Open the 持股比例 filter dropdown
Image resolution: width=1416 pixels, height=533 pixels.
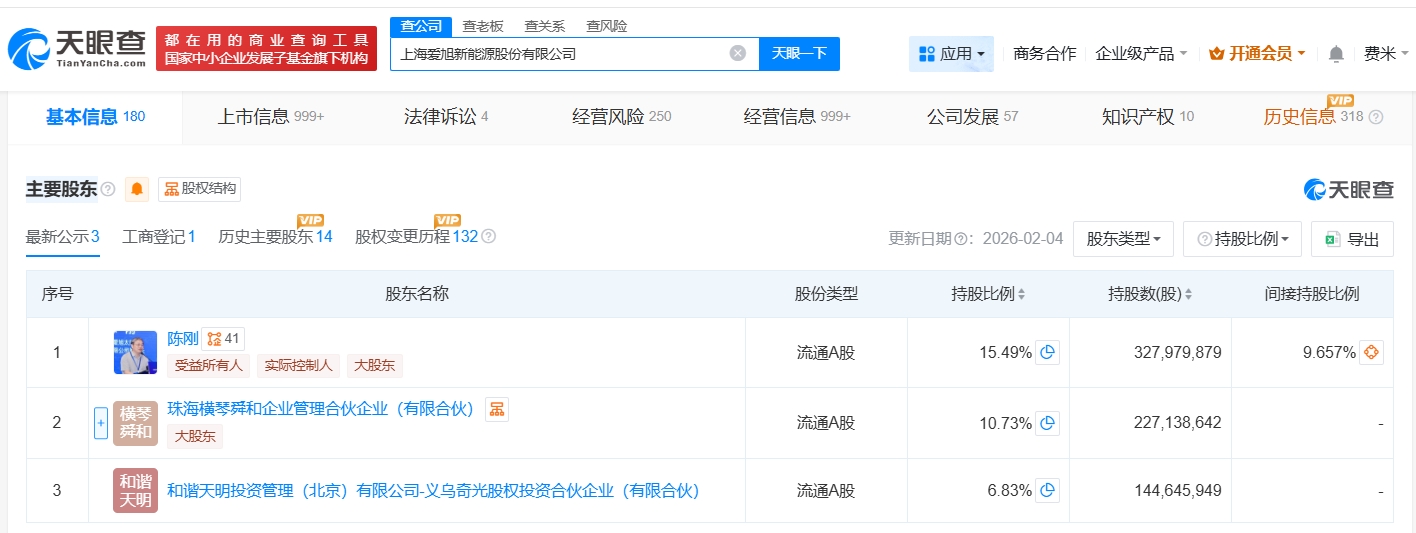[x=1242, y=239]
